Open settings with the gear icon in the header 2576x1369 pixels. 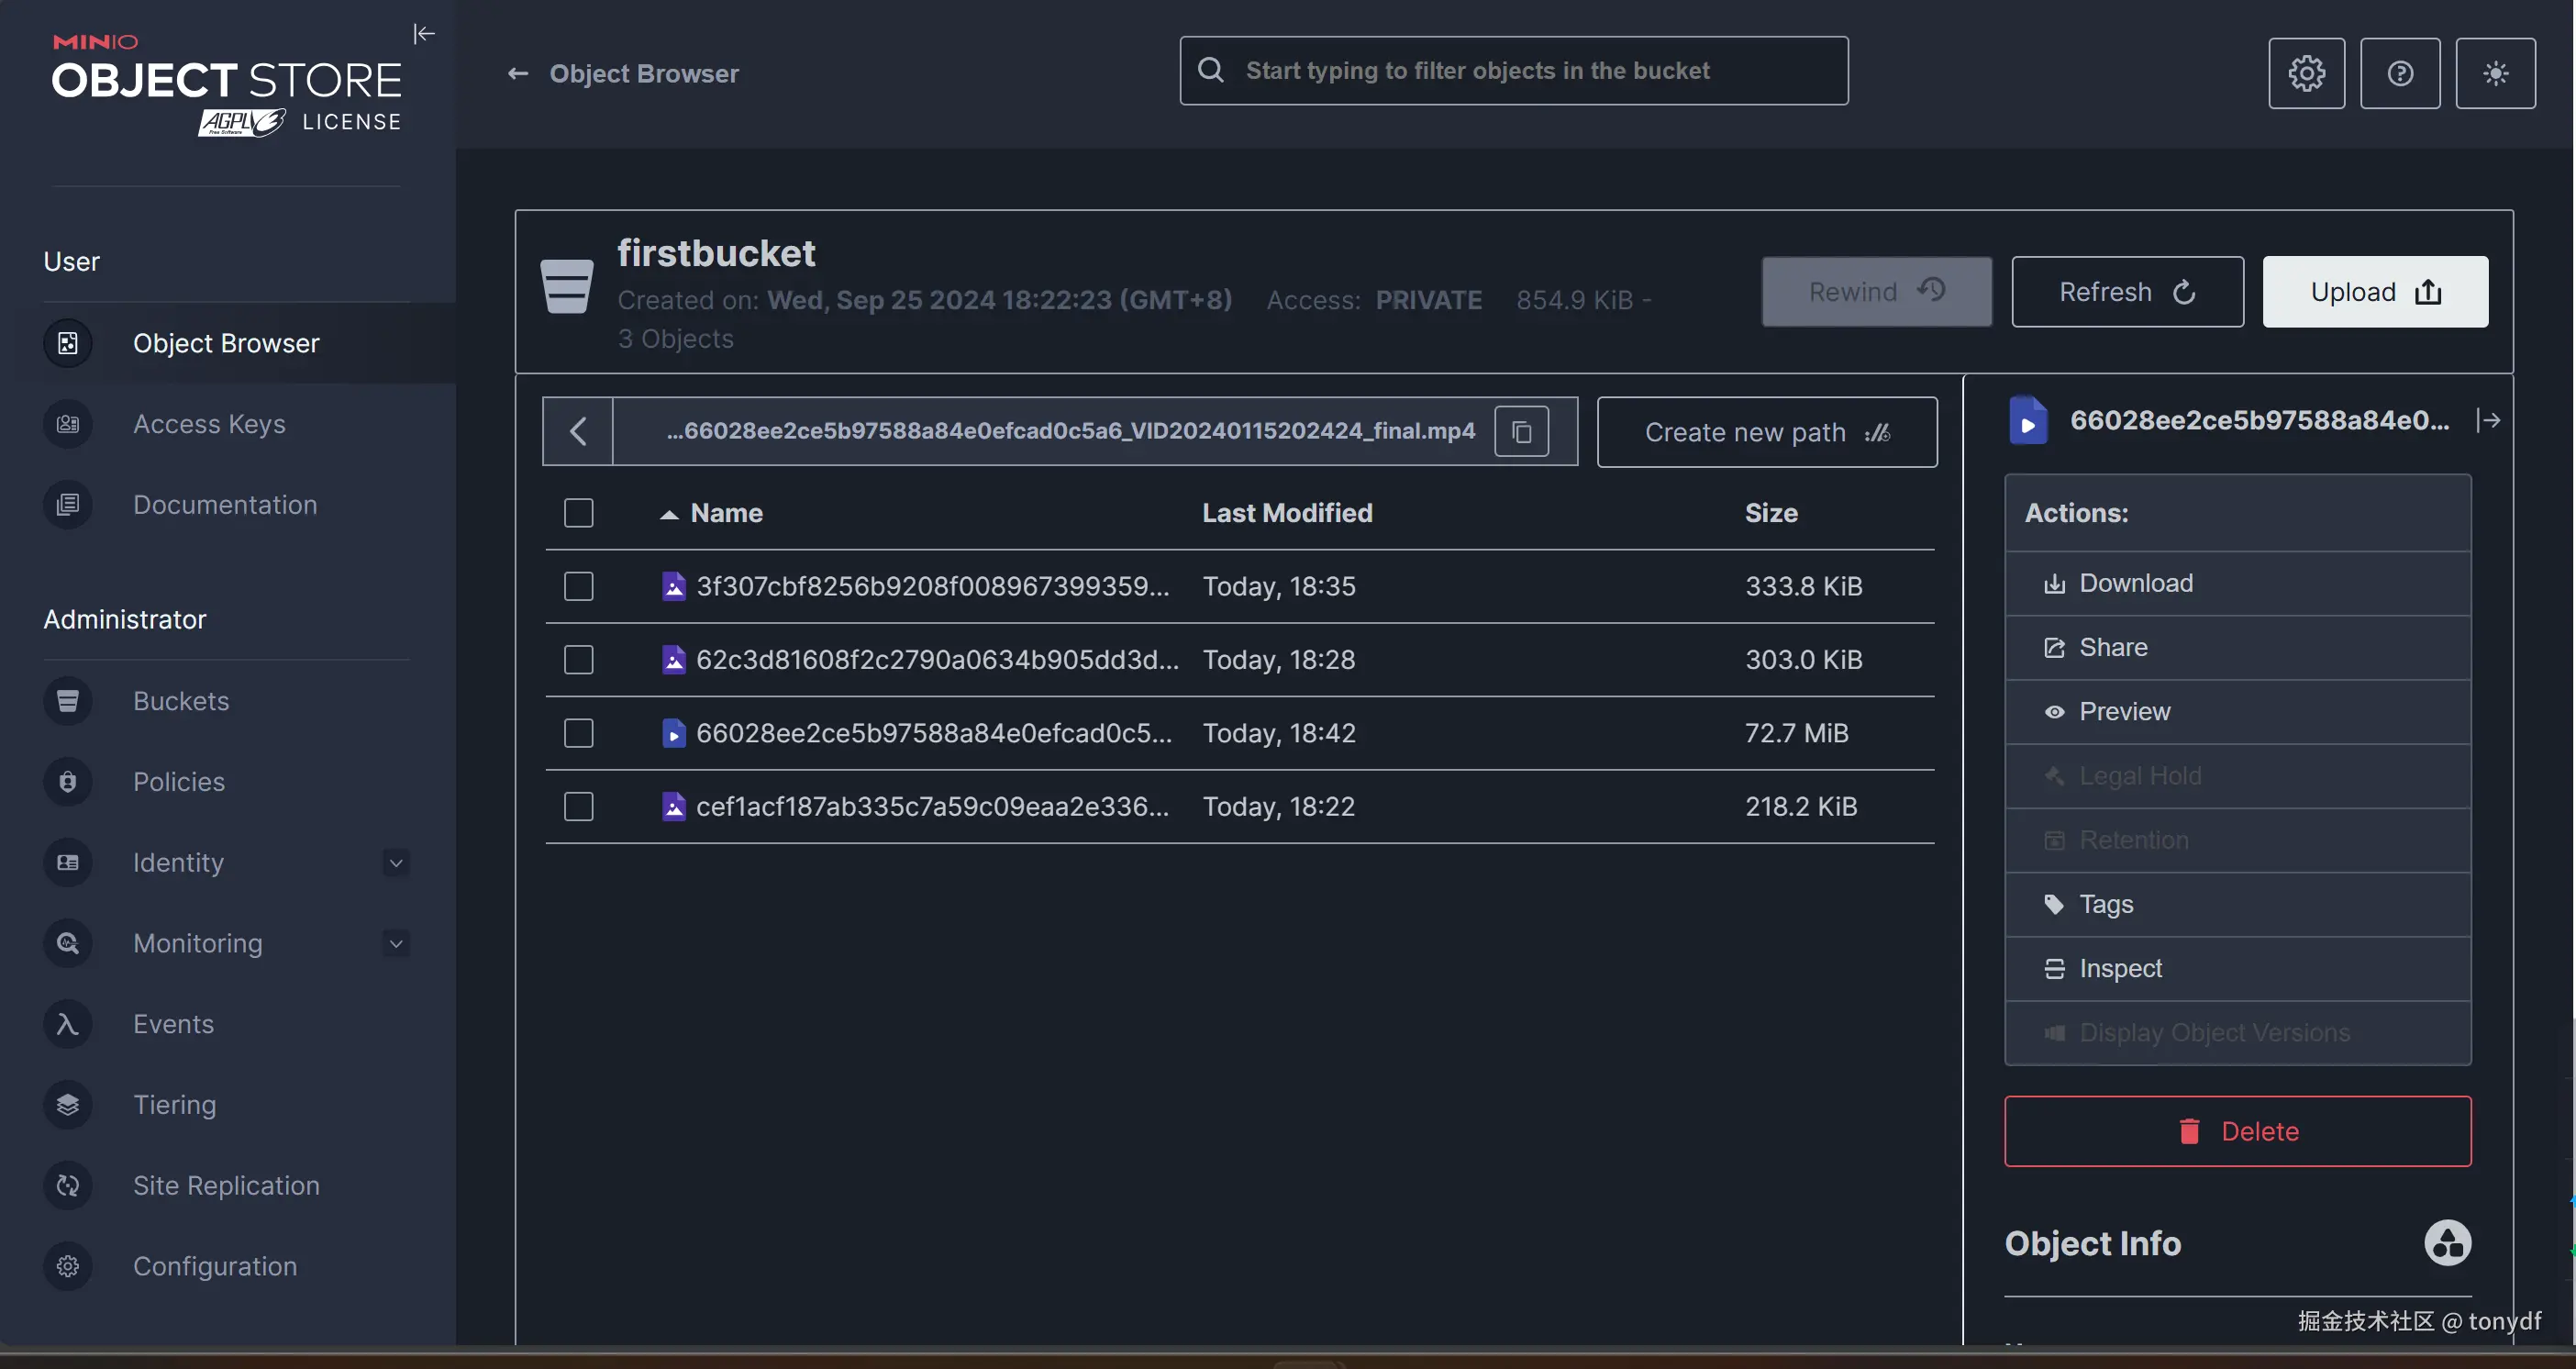pyautogui.click(x=2306, y=73)
